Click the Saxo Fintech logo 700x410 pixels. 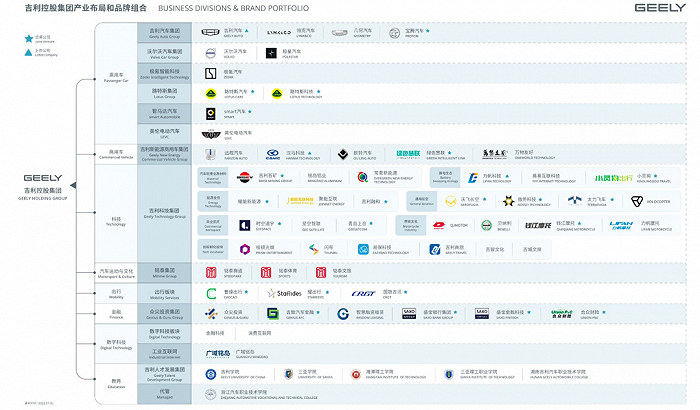482,314
